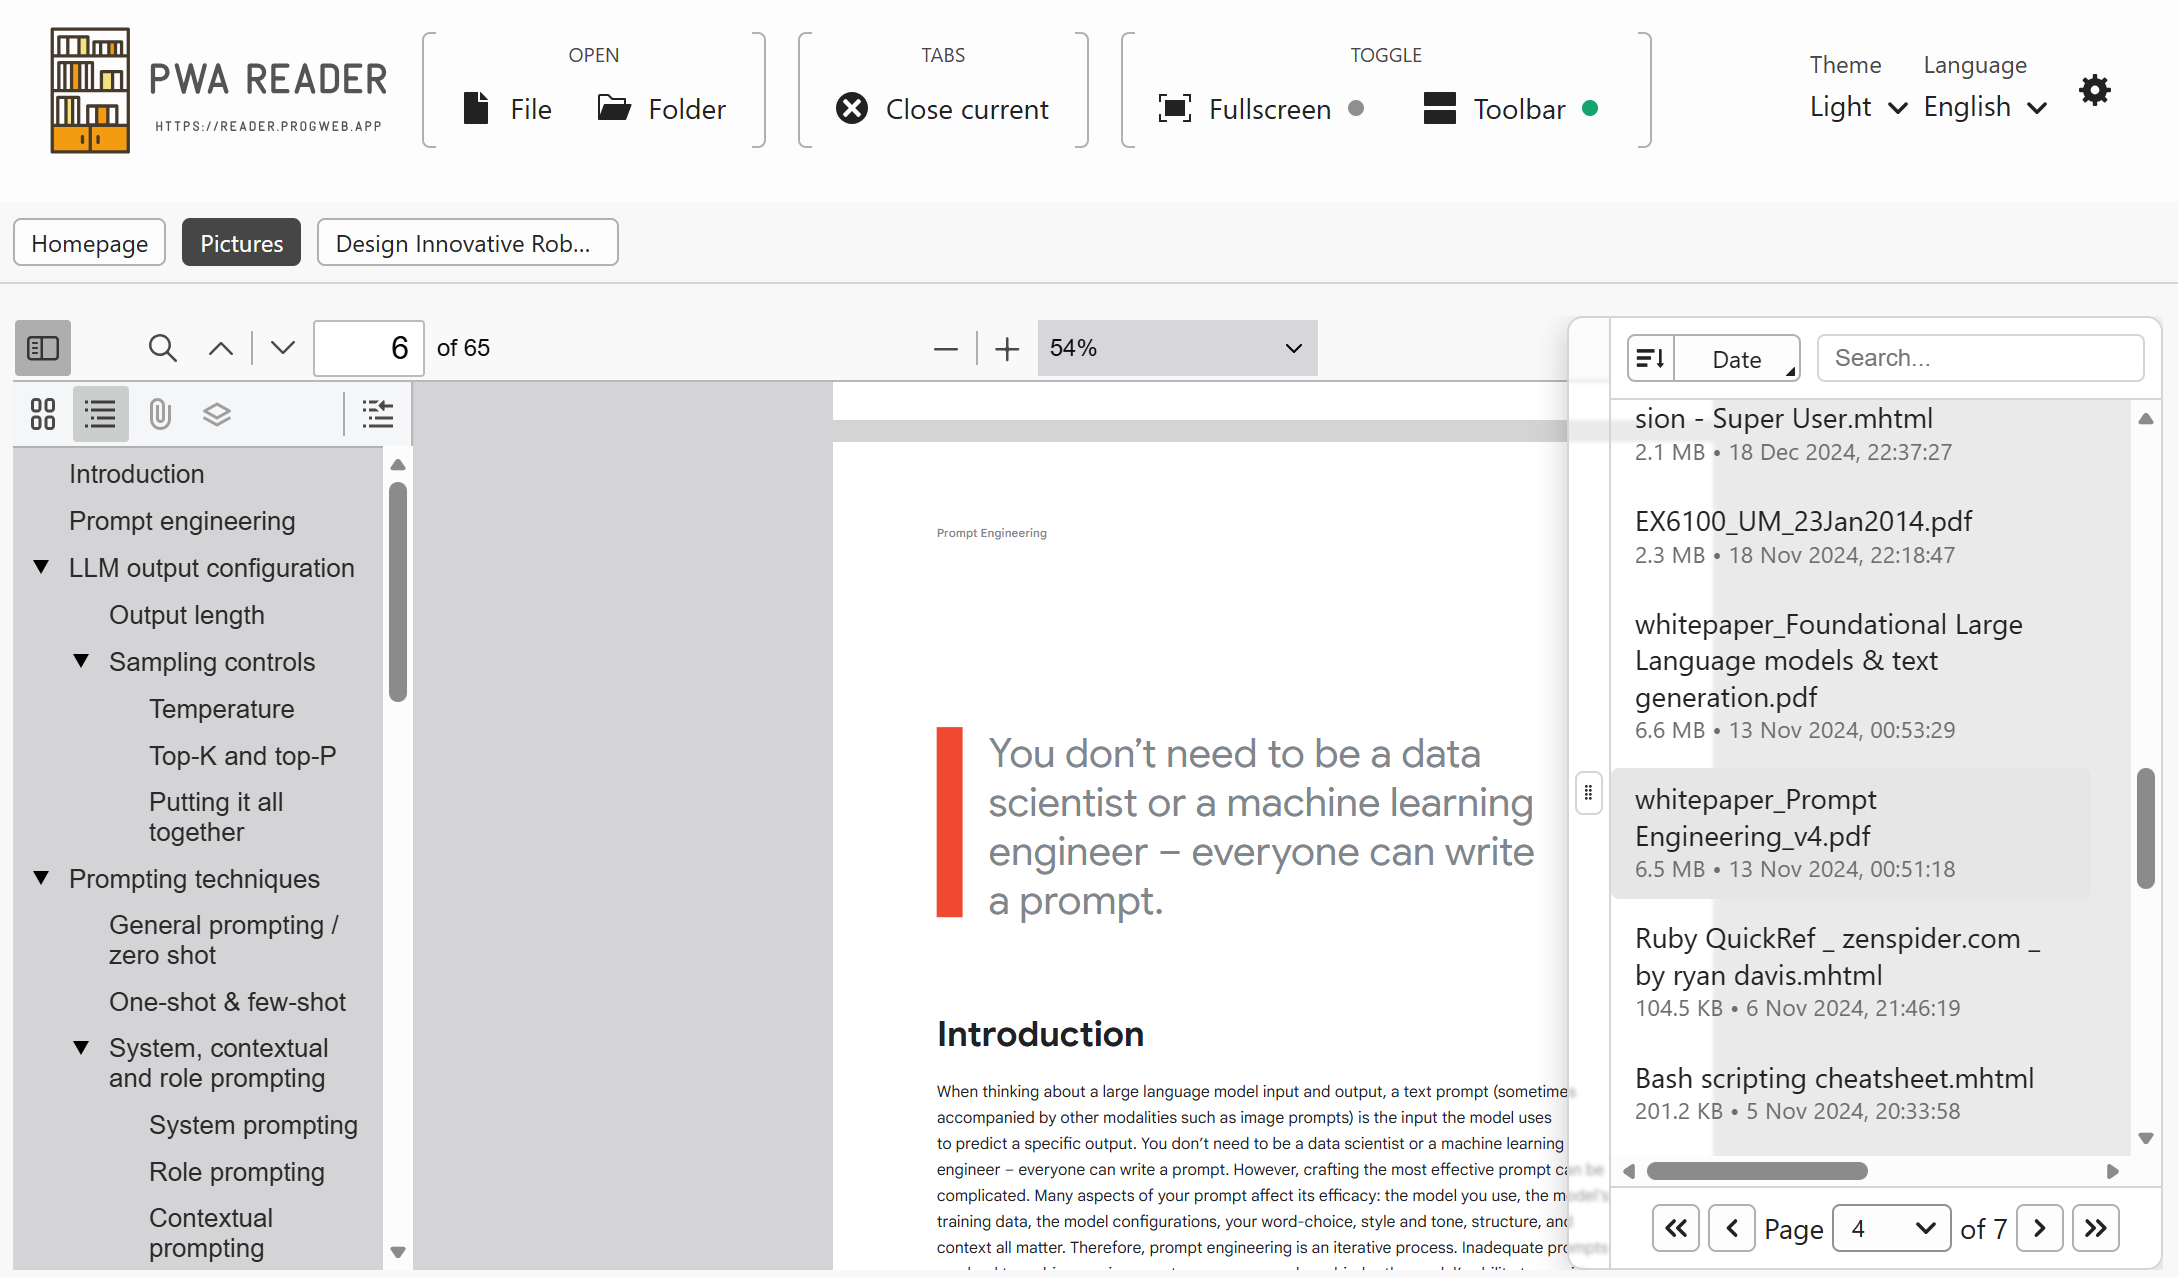Image resolution: width=2178 pixels, height=1277 pixels.
Task: Collapse the Sampling controls outline section
Action: [81, 661]
